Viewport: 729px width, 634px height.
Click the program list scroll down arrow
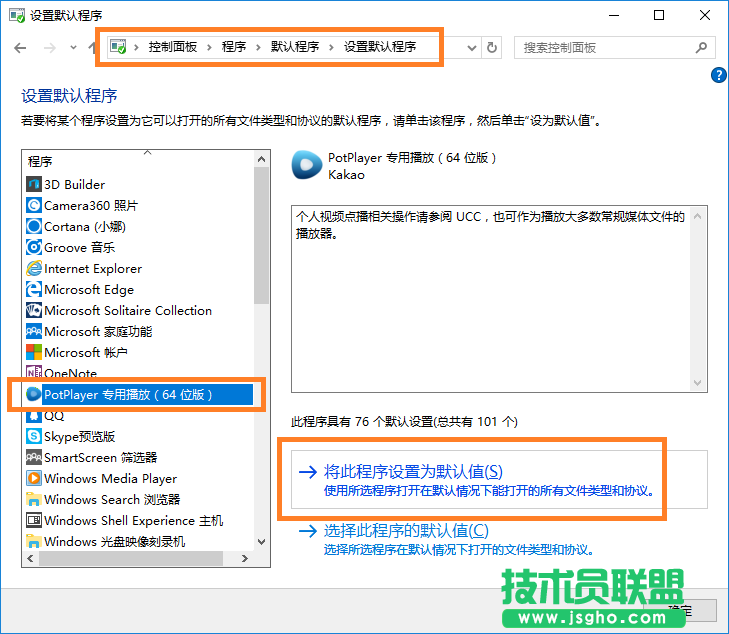(x=261, y=542)
